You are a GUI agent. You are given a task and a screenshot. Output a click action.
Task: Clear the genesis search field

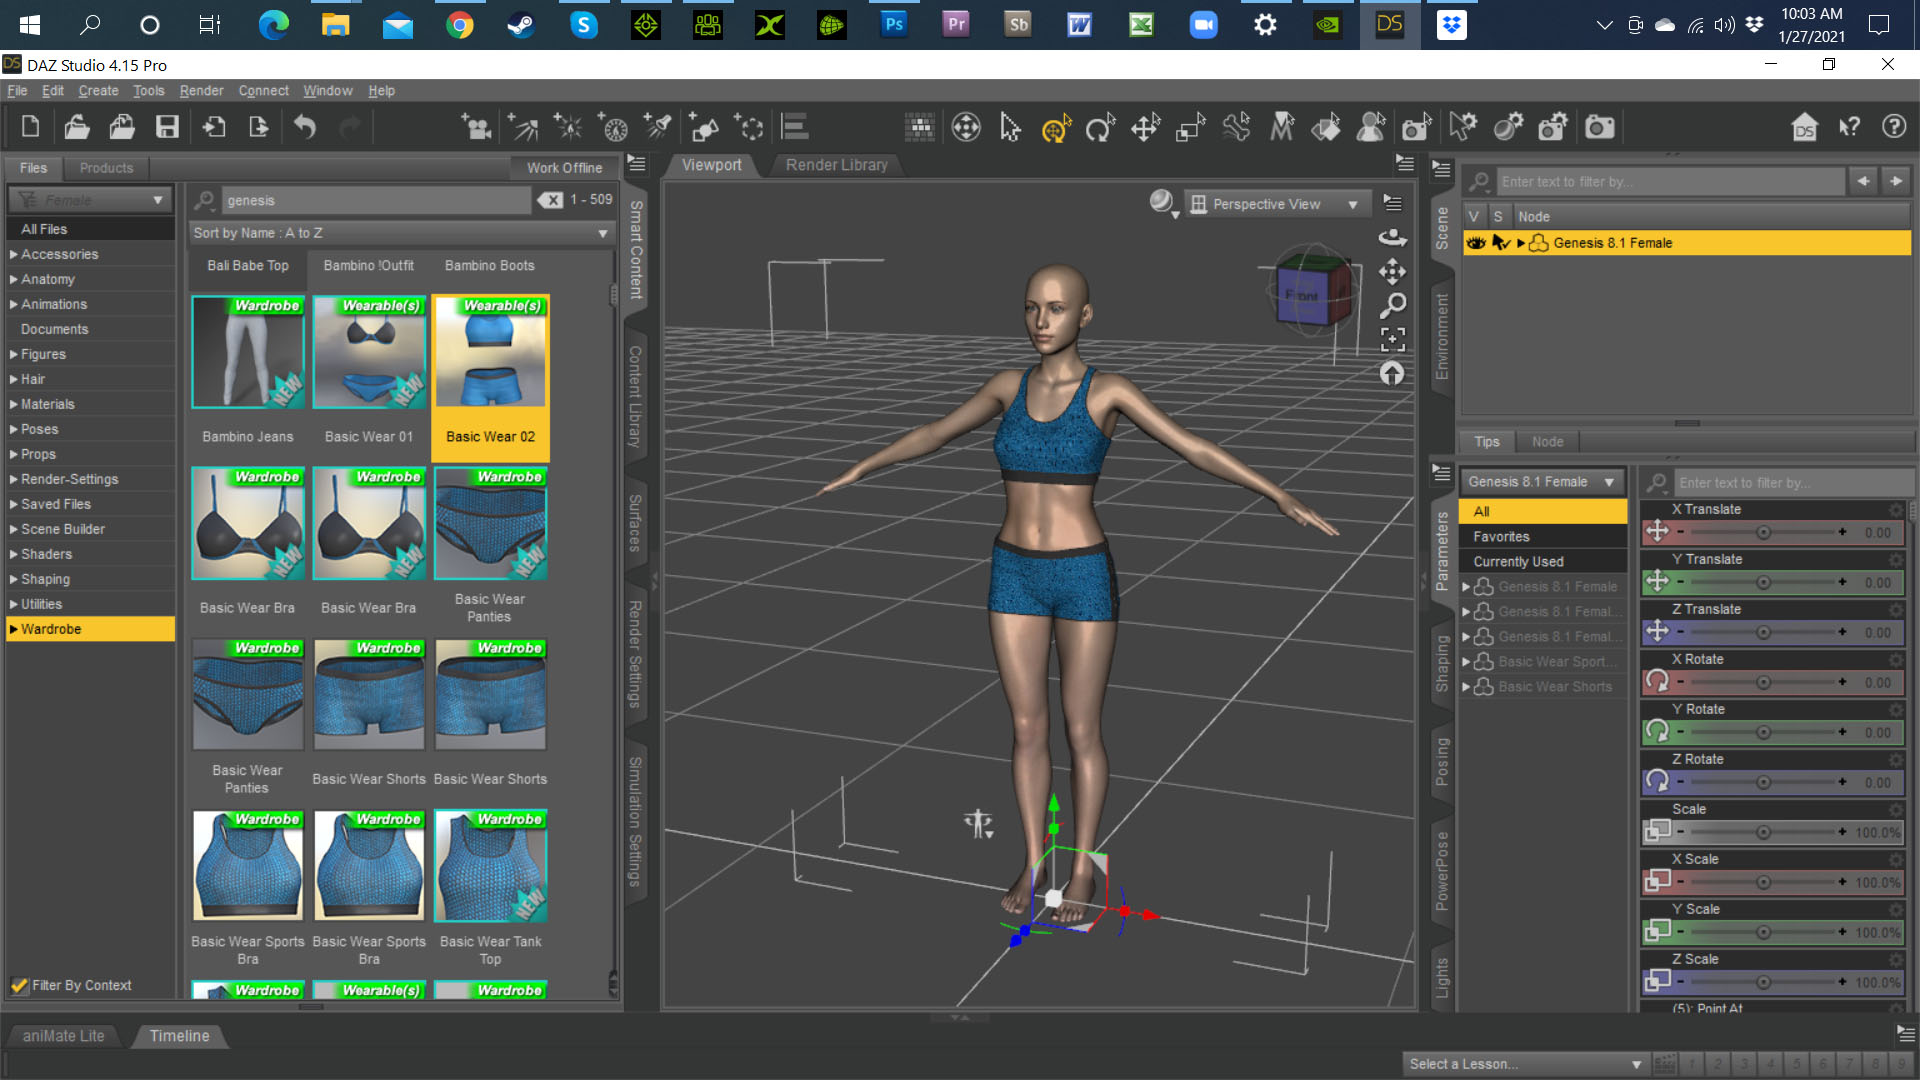coord(550,200)
